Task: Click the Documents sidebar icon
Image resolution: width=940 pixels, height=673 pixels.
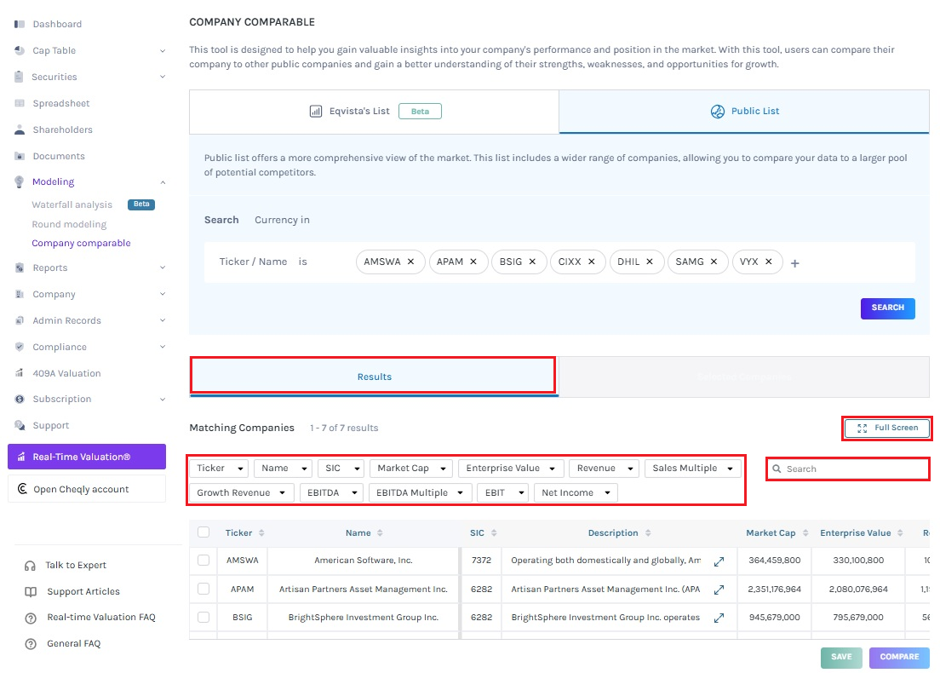Action: point(20,156)
